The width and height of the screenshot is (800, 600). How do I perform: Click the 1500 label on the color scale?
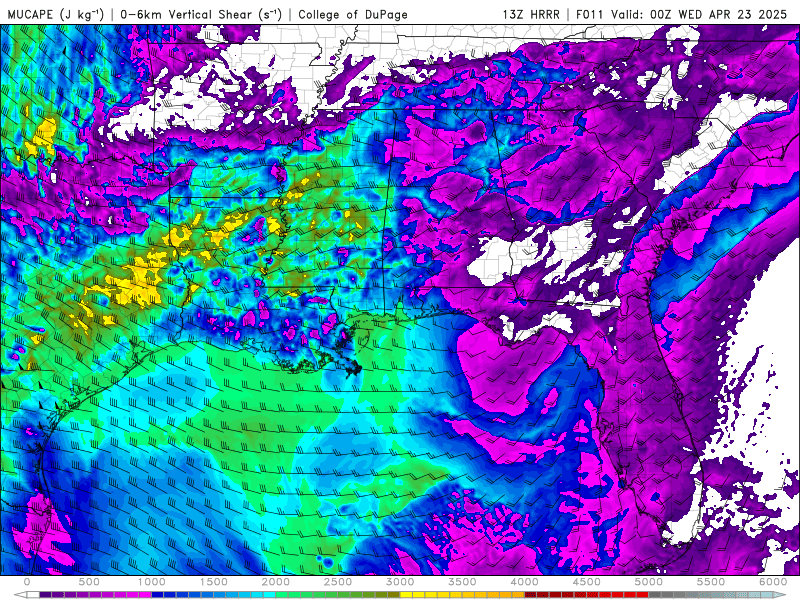tap(213, 582)
